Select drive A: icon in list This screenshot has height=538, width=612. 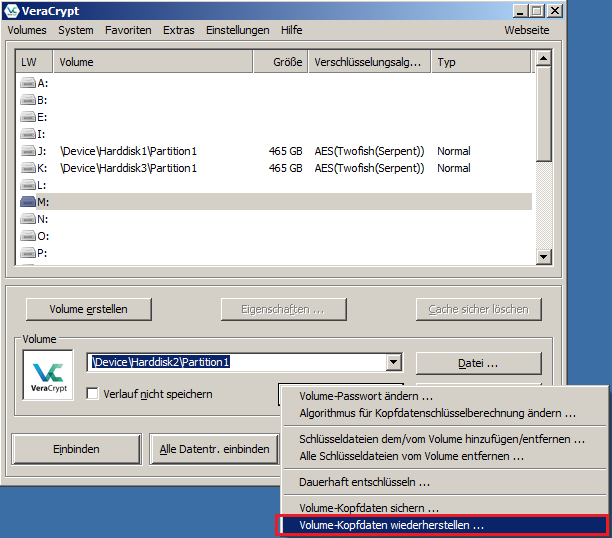click(x=28, y=83)
